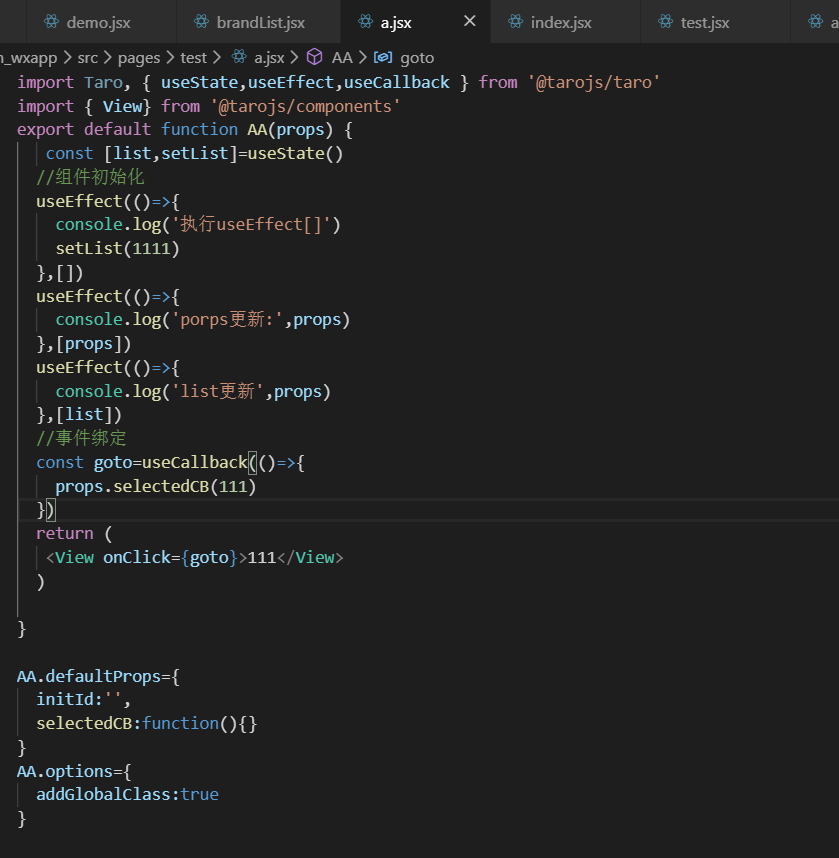Click the goto breadcrumb label
839x858 pixels.
coord(416,57)
